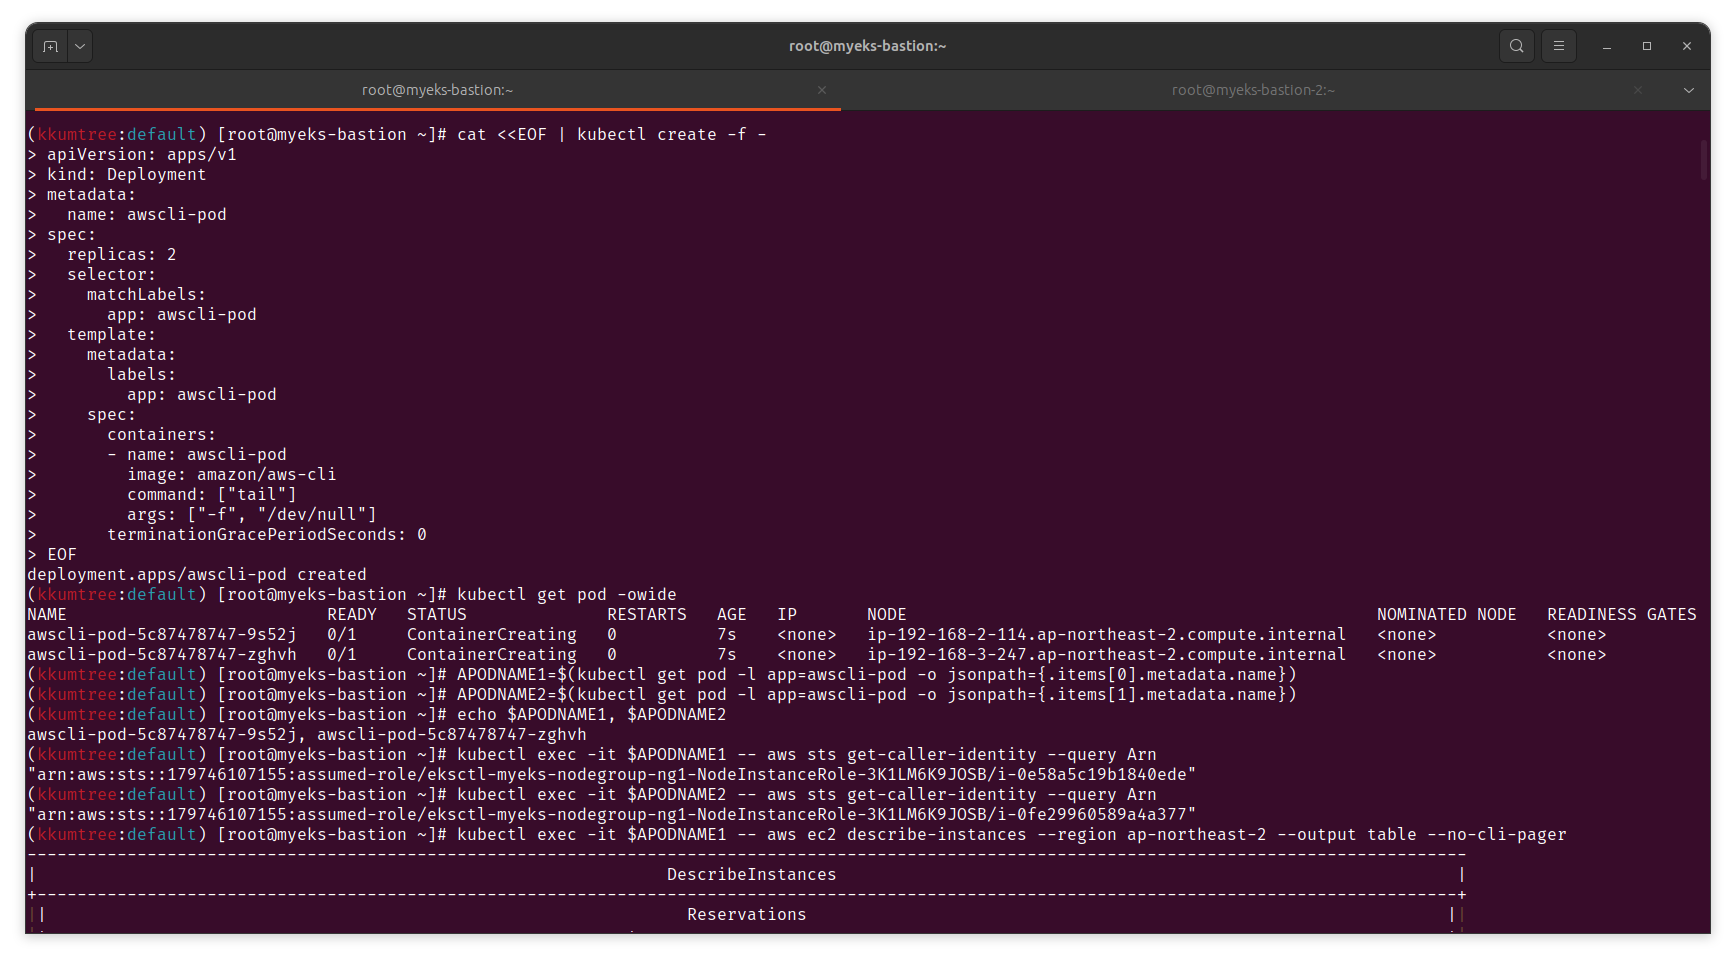The height and width of the screenshot is (962, 1736).
Task: Select pod name awscli-pod-5c87478747-9s52j in table
Action: [x=162, y=634]
